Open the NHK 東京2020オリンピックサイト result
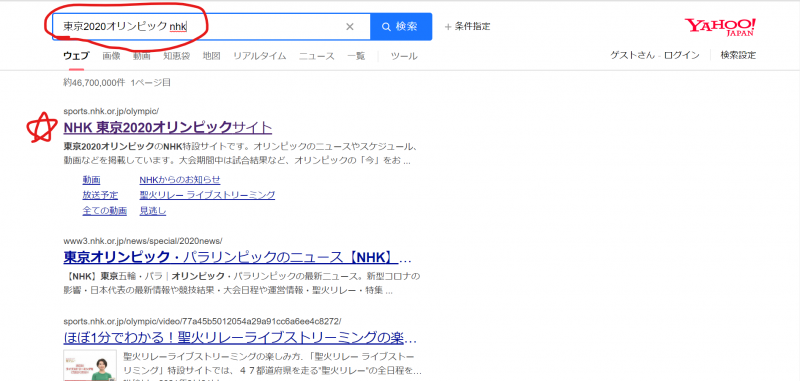 168,128
